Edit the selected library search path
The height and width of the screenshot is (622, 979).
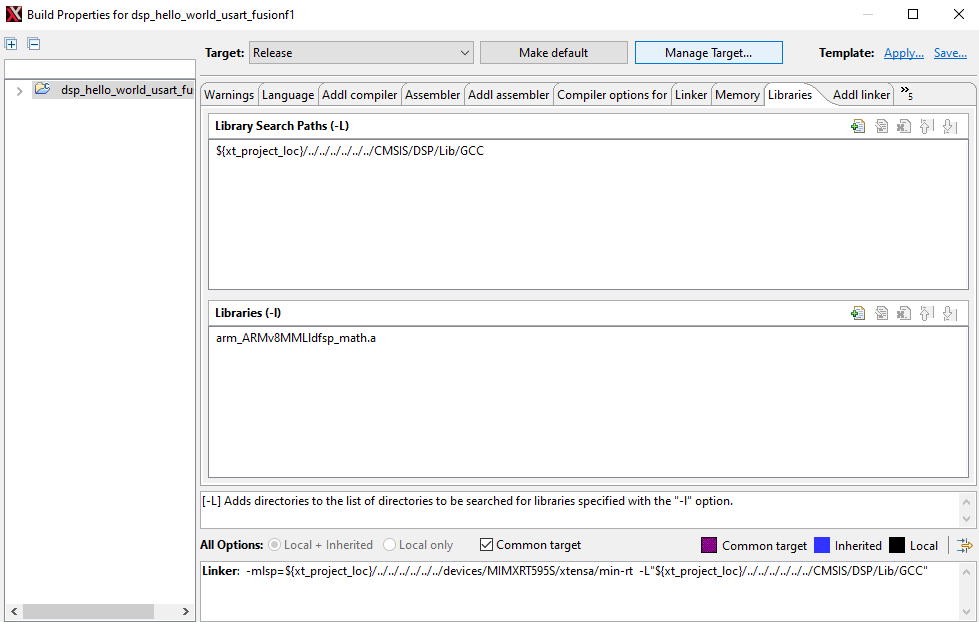pos(881,126)
